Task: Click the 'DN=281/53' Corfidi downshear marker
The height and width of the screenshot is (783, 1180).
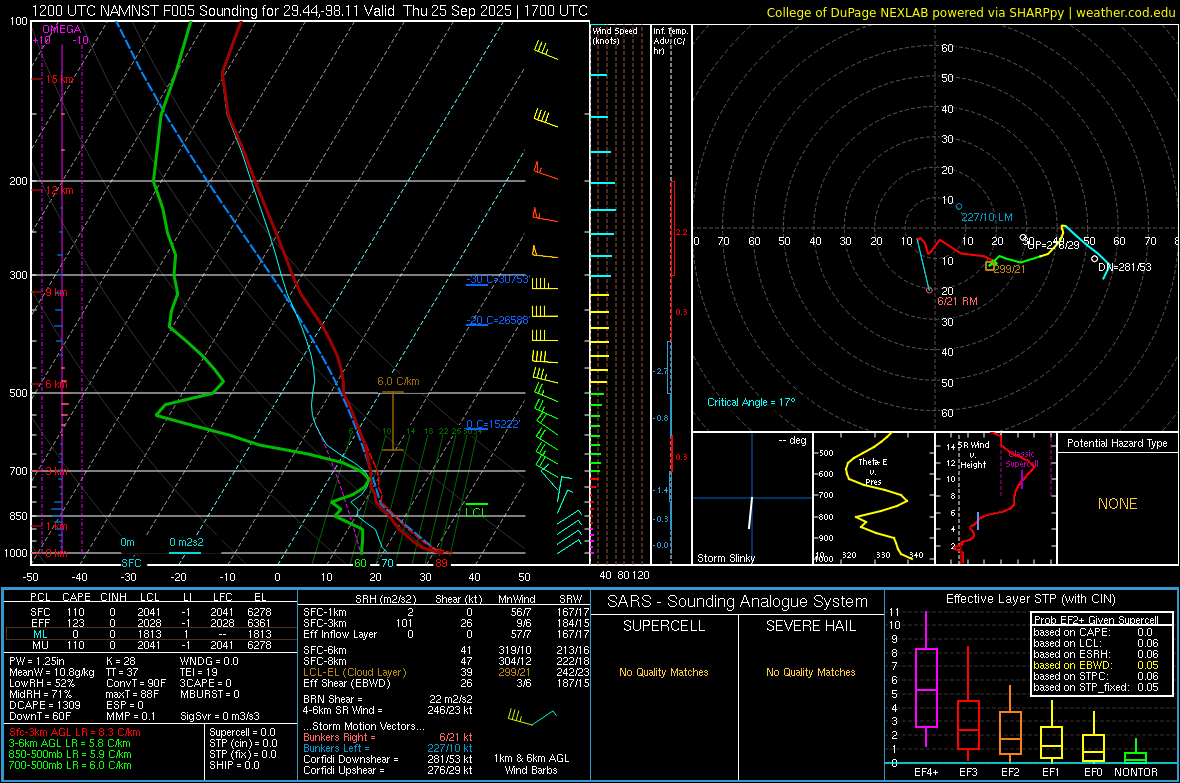Action: pos(1124,267)
